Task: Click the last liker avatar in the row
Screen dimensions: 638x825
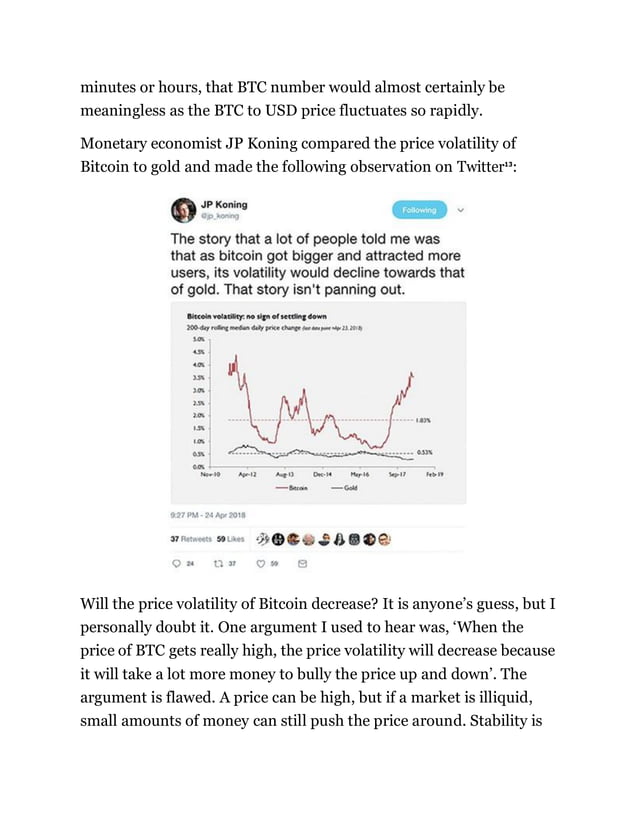Action: point(384,538)
